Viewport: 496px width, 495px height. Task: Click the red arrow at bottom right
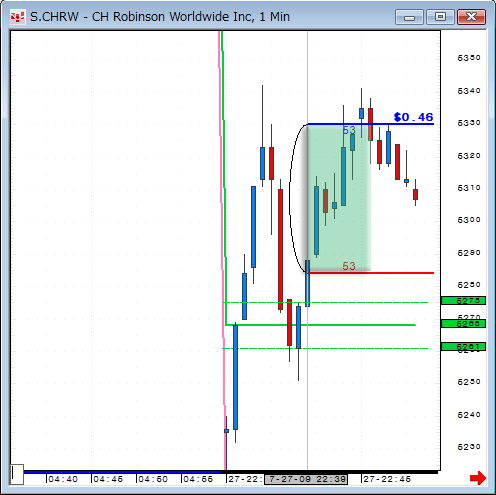pos(478,478)
